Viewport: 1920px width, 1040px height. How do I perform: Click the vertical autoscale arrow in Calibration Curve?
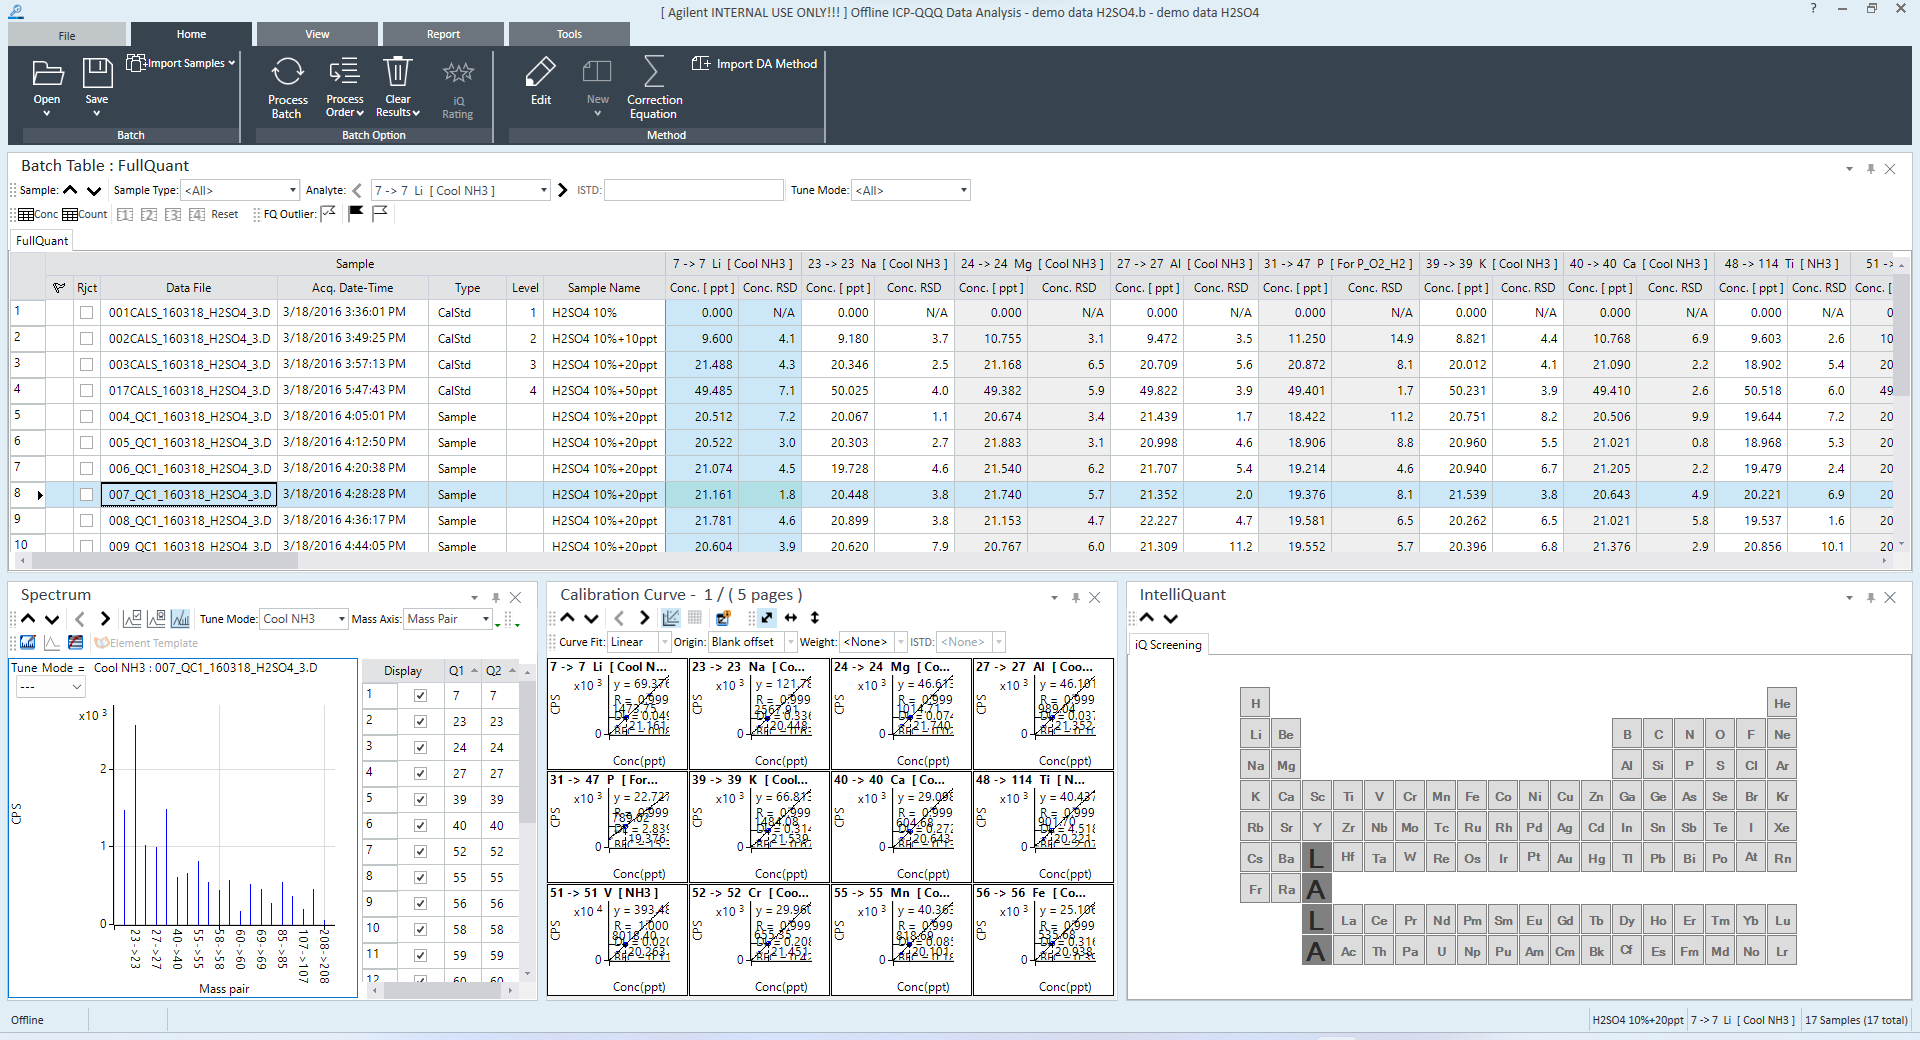pos(815,617)
